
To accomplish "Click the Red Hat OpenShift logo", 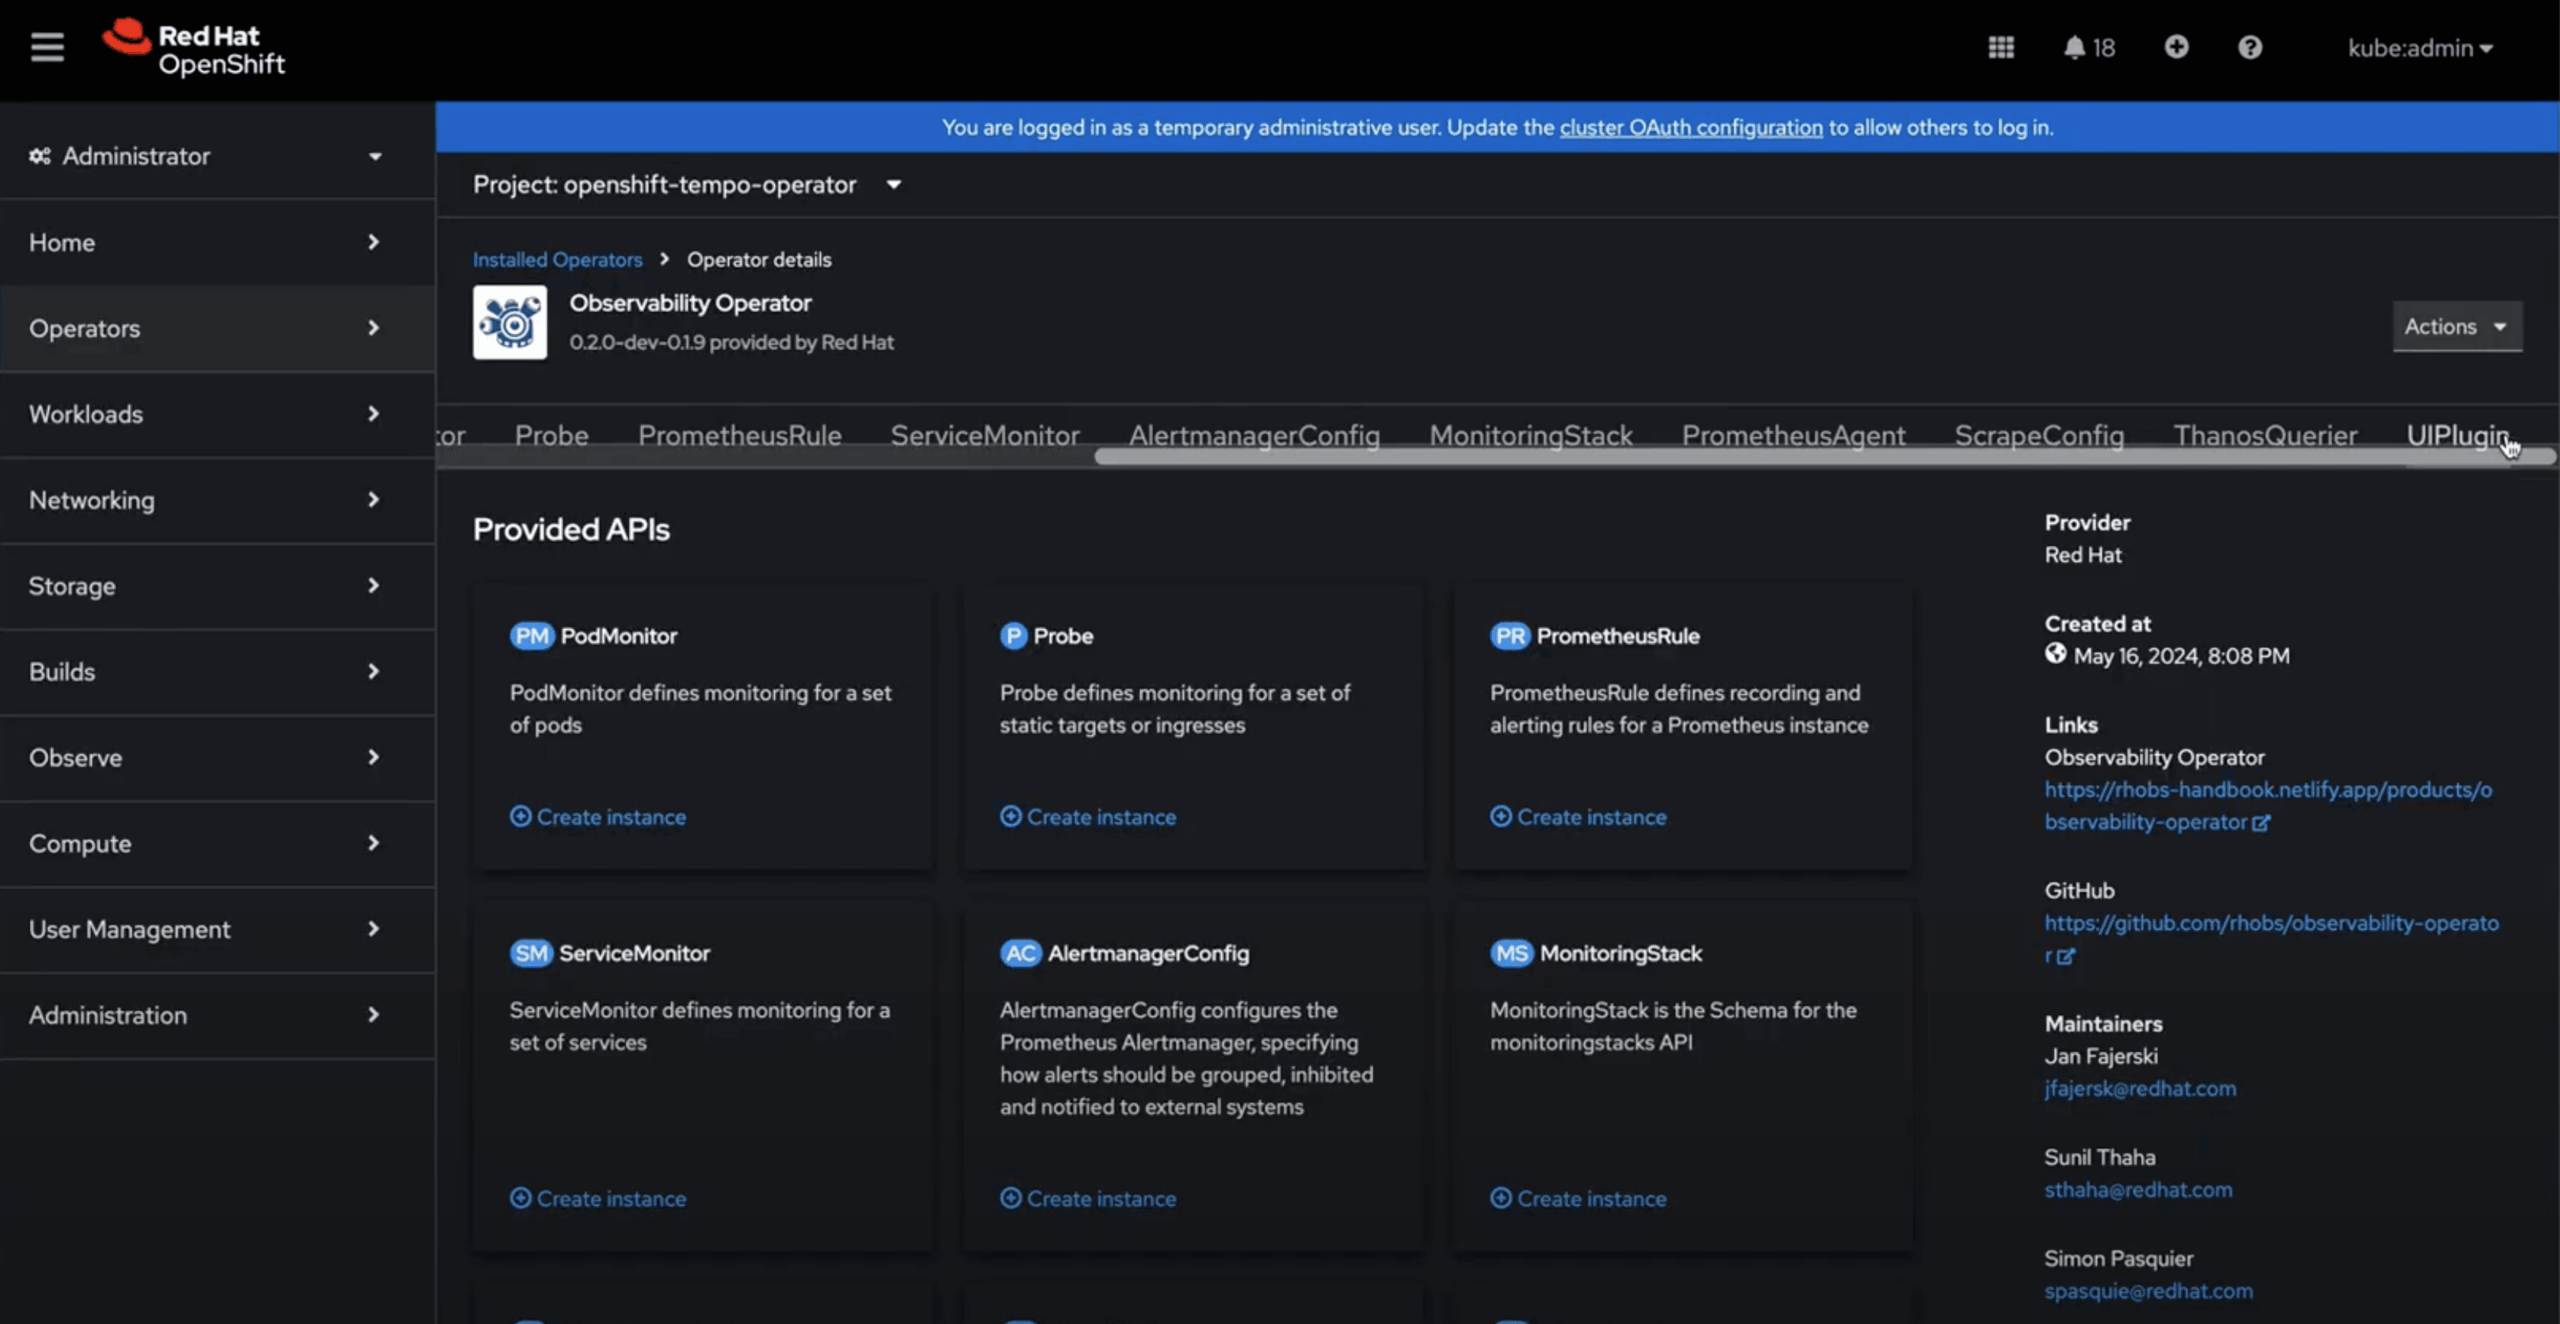I will point(193,48).
